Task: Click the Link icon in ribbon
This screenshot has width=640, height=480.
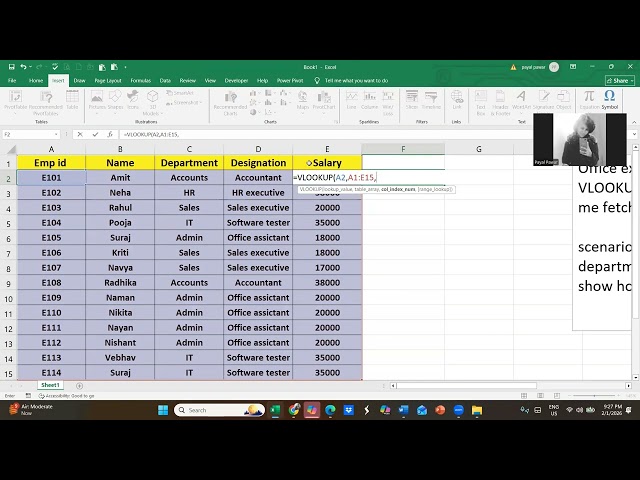Action: tap(457, 100)
